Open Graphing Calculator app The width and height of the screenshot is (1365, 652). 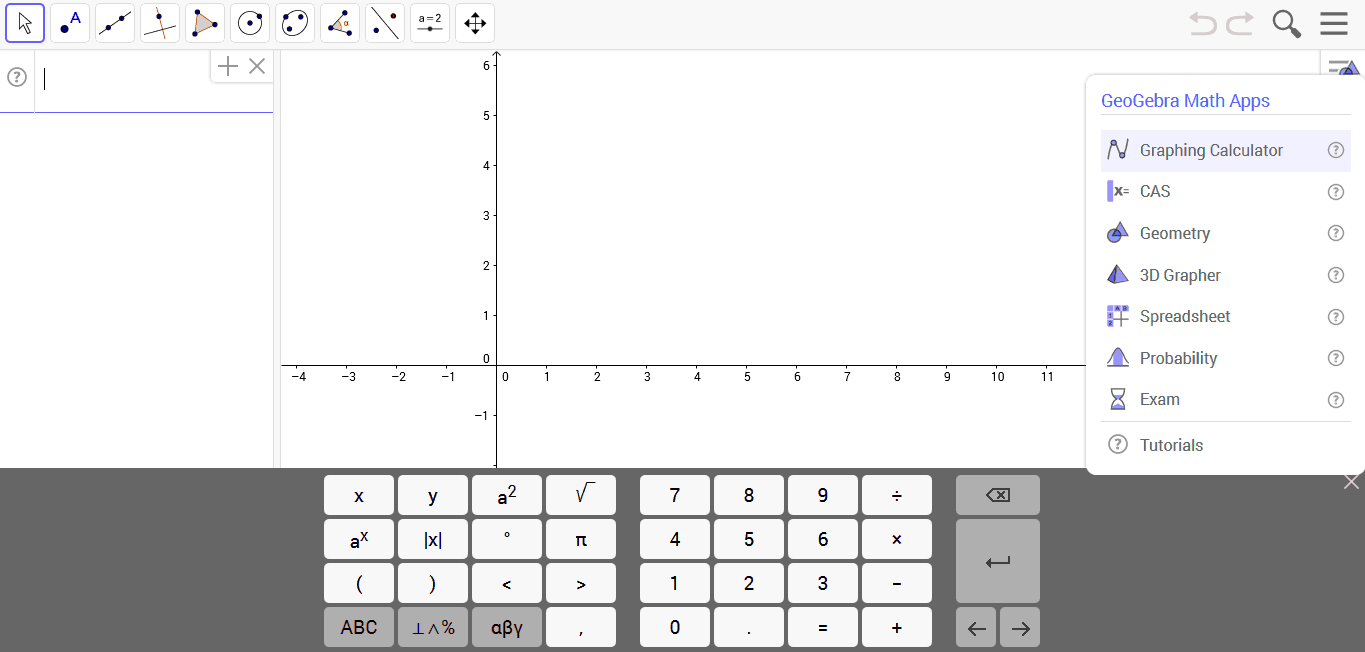1210,150
